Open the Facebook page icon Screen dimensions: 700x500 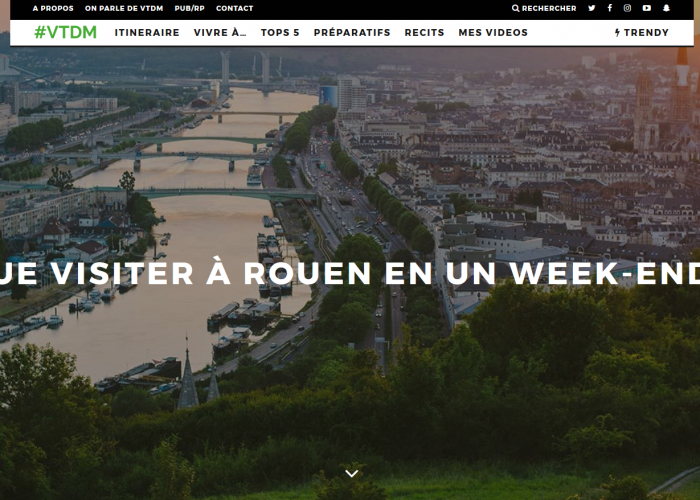pos(609,8)
